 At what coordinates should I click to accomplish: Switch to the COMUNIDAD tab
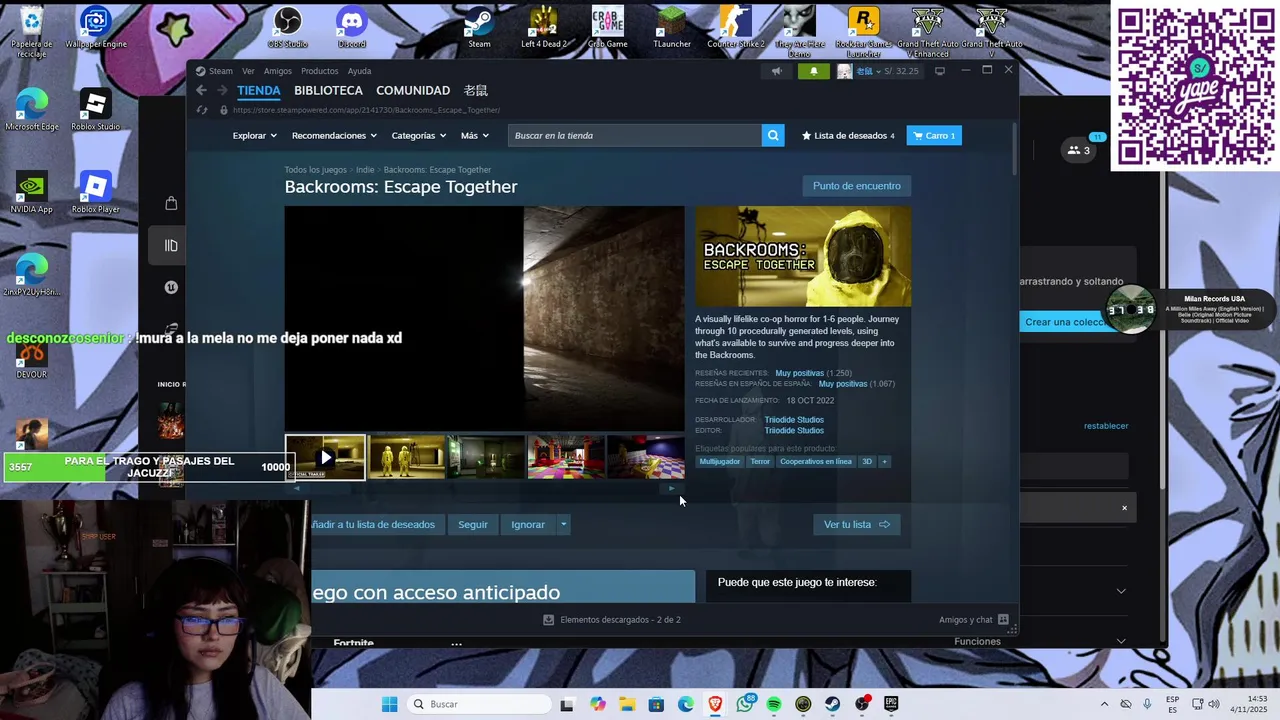(x=413, y=90)
